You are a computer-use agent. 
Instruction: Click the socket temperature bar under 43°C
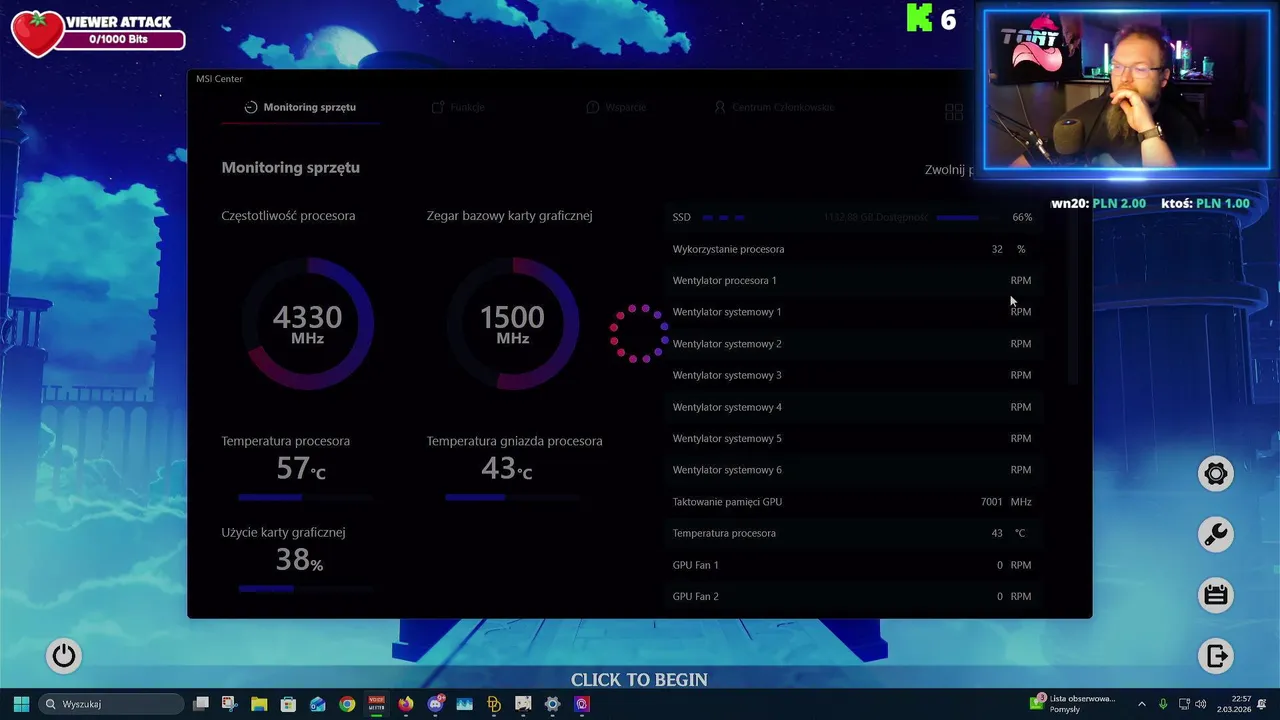click(x=511, y=497)
